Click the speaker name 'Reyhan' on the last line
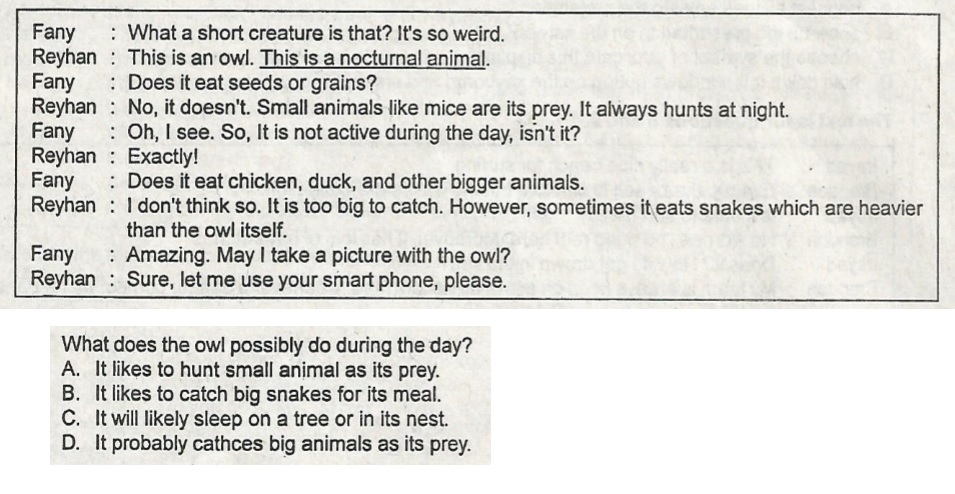Viewport: 955px width, 494px height. tap(64, 279)
